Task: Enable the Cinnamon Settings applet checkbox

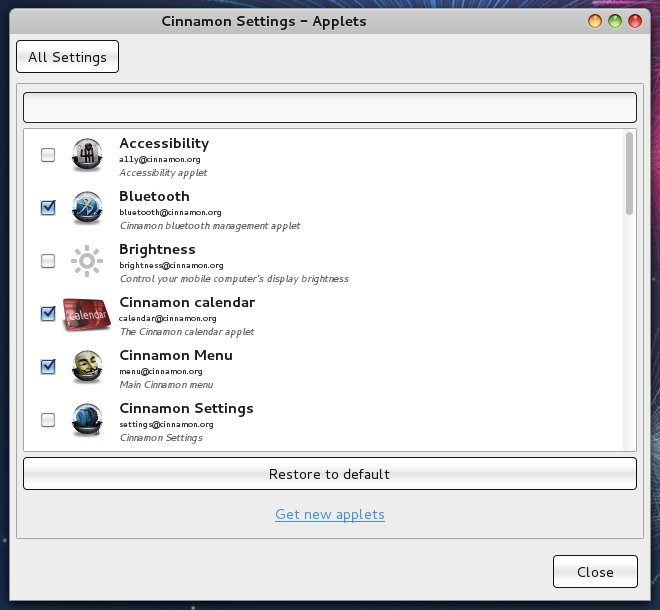Action: 48,420
